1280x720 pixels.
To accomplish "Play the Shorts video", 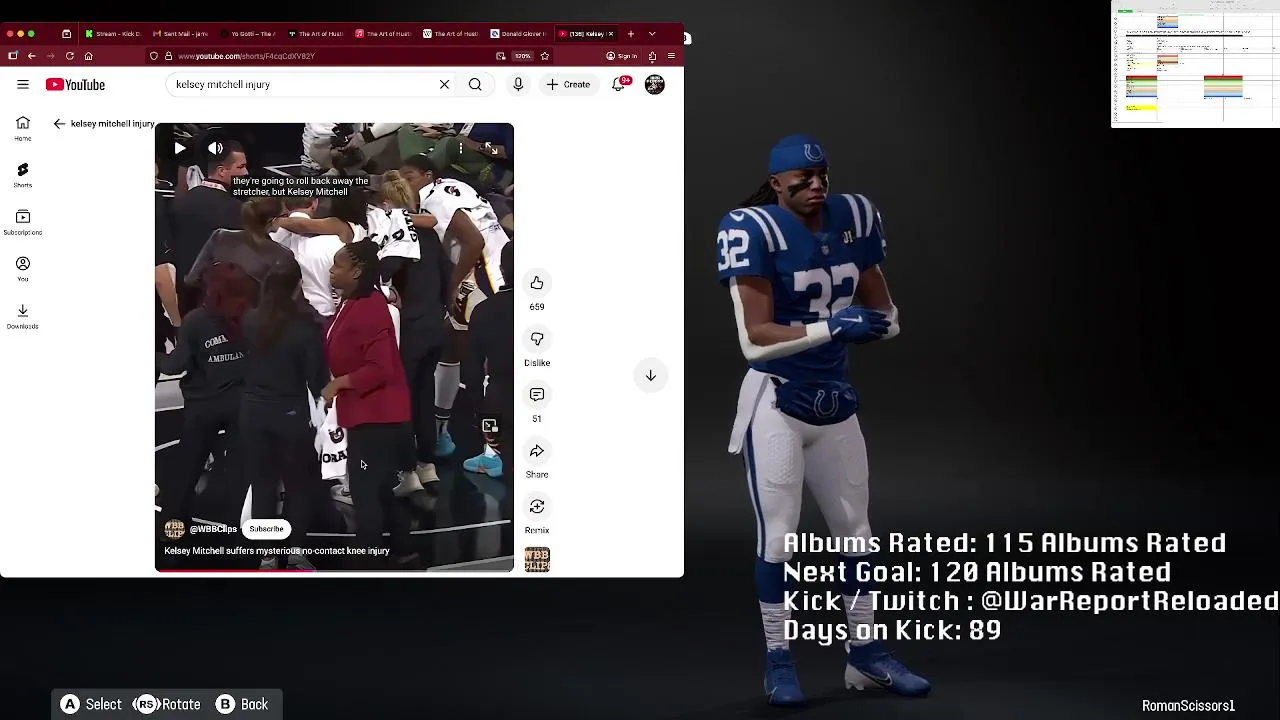I will tap(180, 148).
